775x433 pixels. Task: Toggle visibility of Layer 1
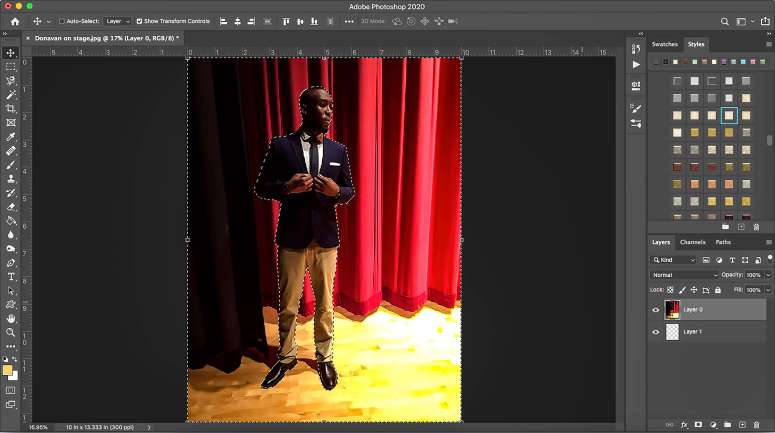point(656,332)
